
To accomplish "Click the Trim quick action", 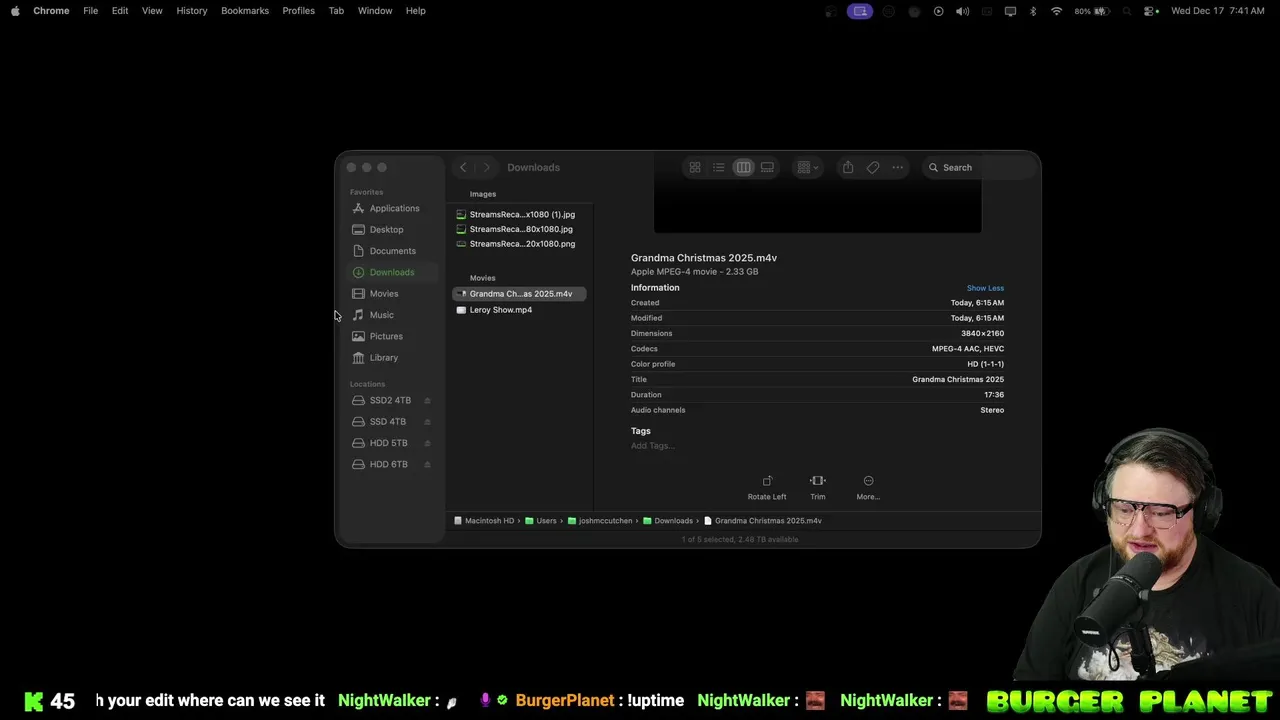I will click(818, 488).
